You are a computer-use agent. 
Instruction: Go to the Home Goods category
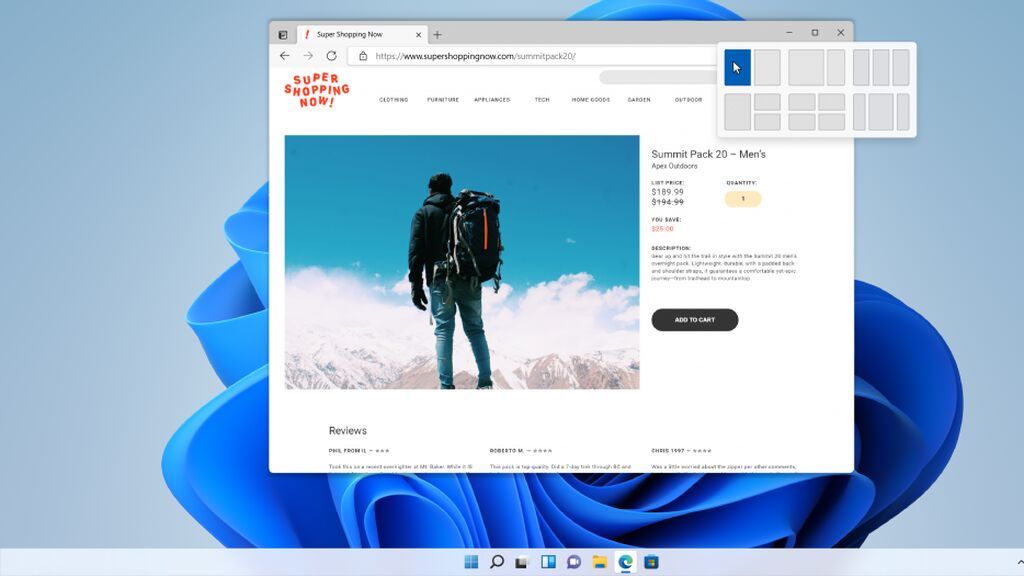(x=590, y=100)
